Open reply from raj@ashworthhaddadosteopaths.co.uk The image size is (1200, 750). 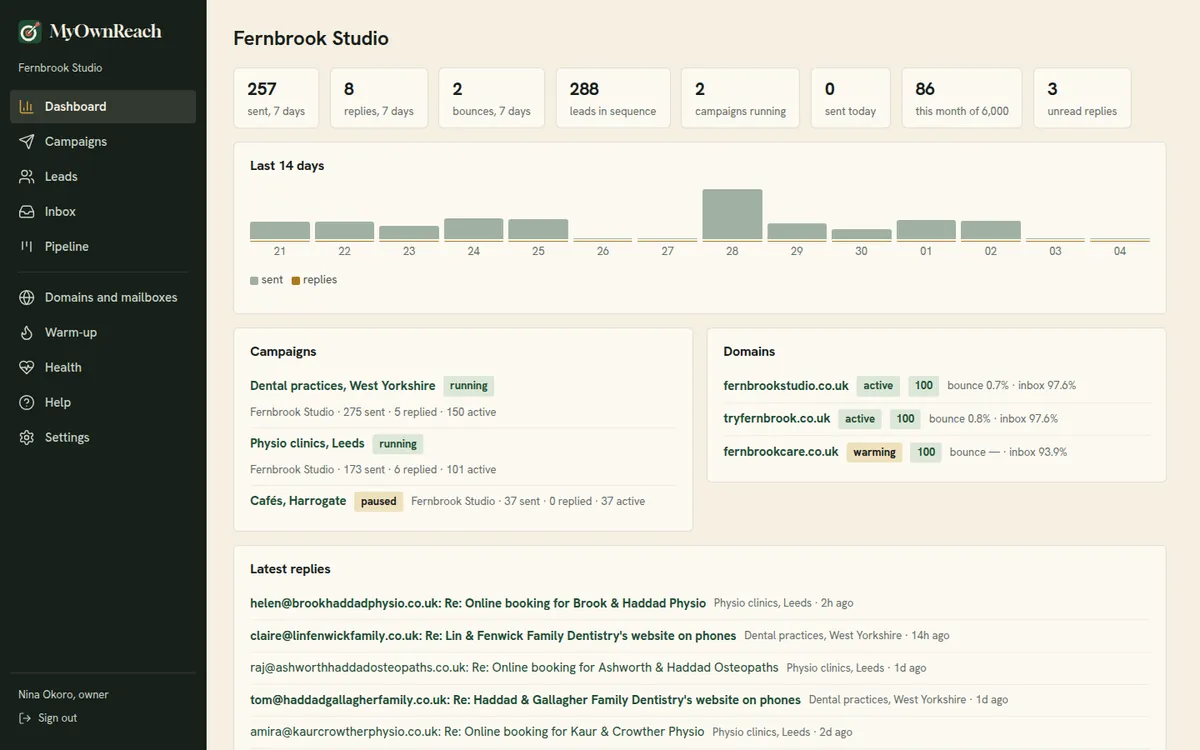tap(514, 667)
